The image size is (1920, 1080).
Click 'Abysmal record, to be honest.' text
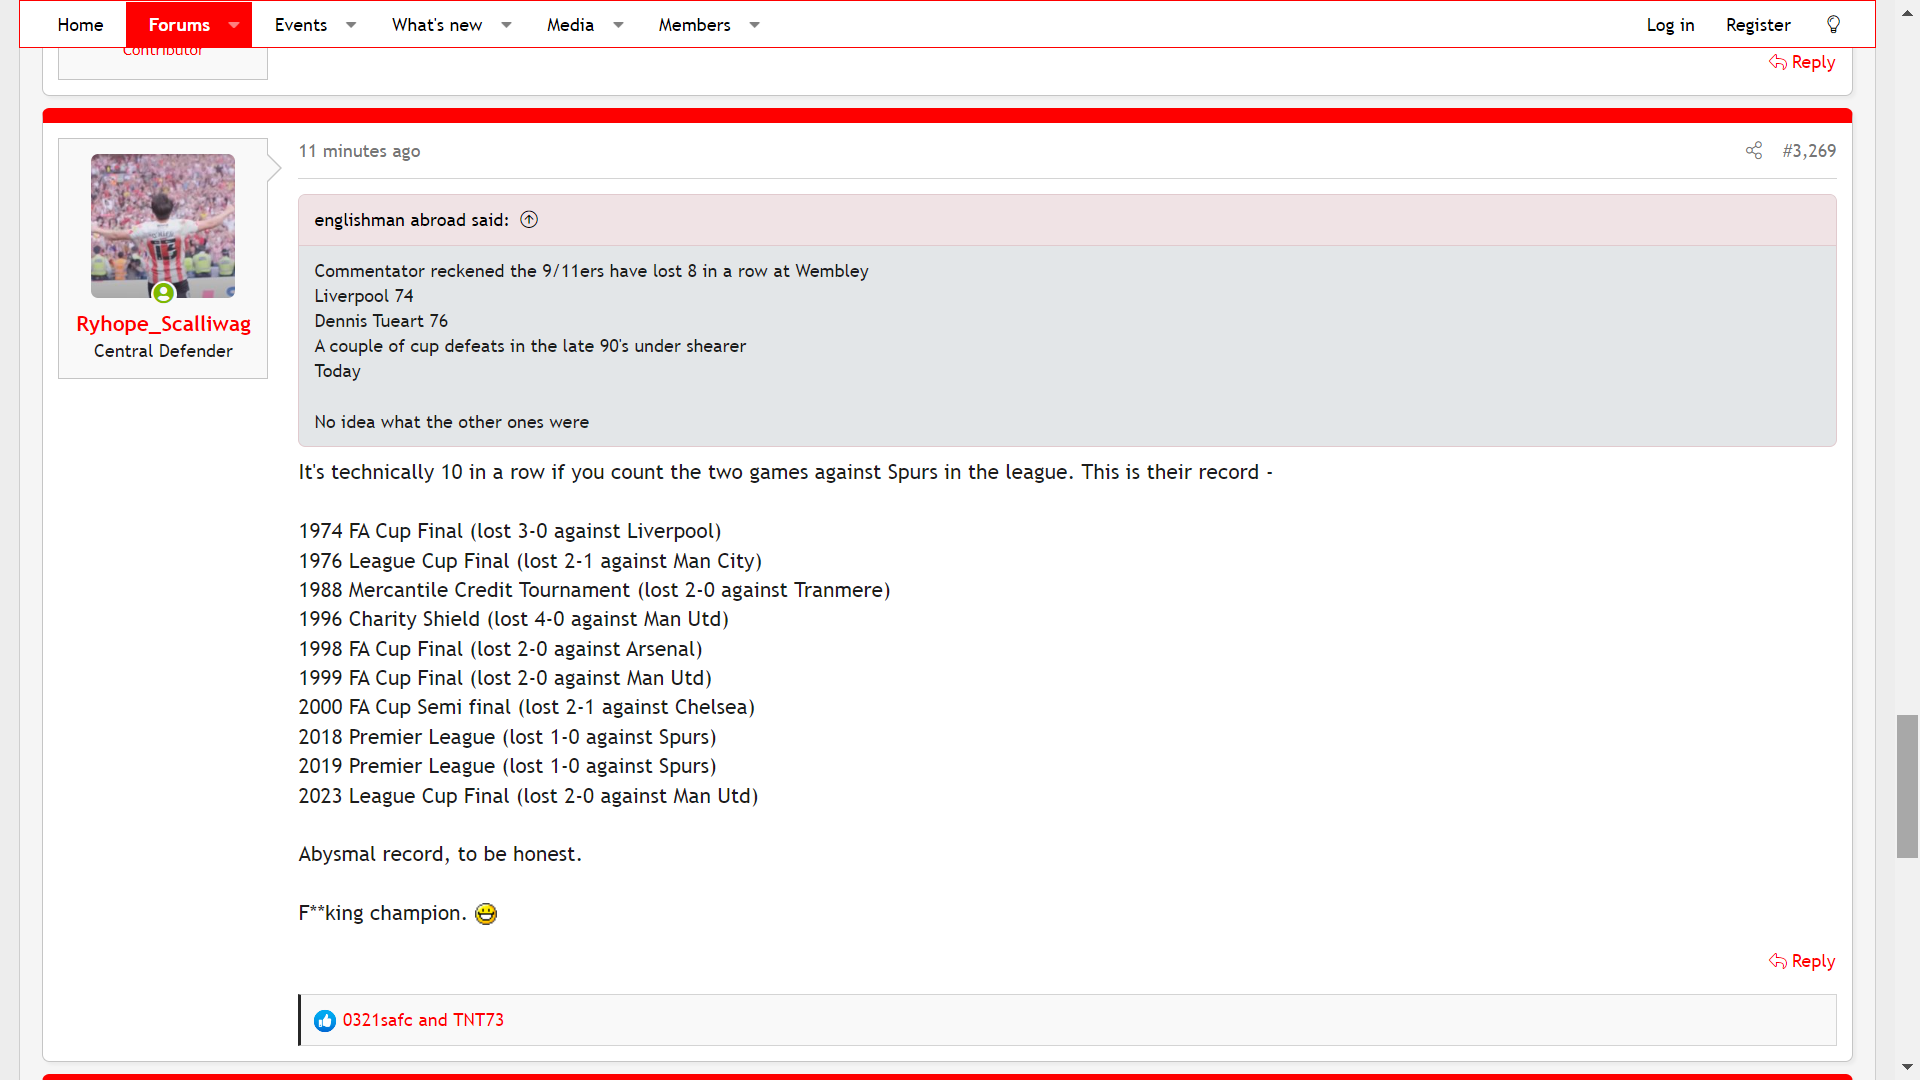440,854
